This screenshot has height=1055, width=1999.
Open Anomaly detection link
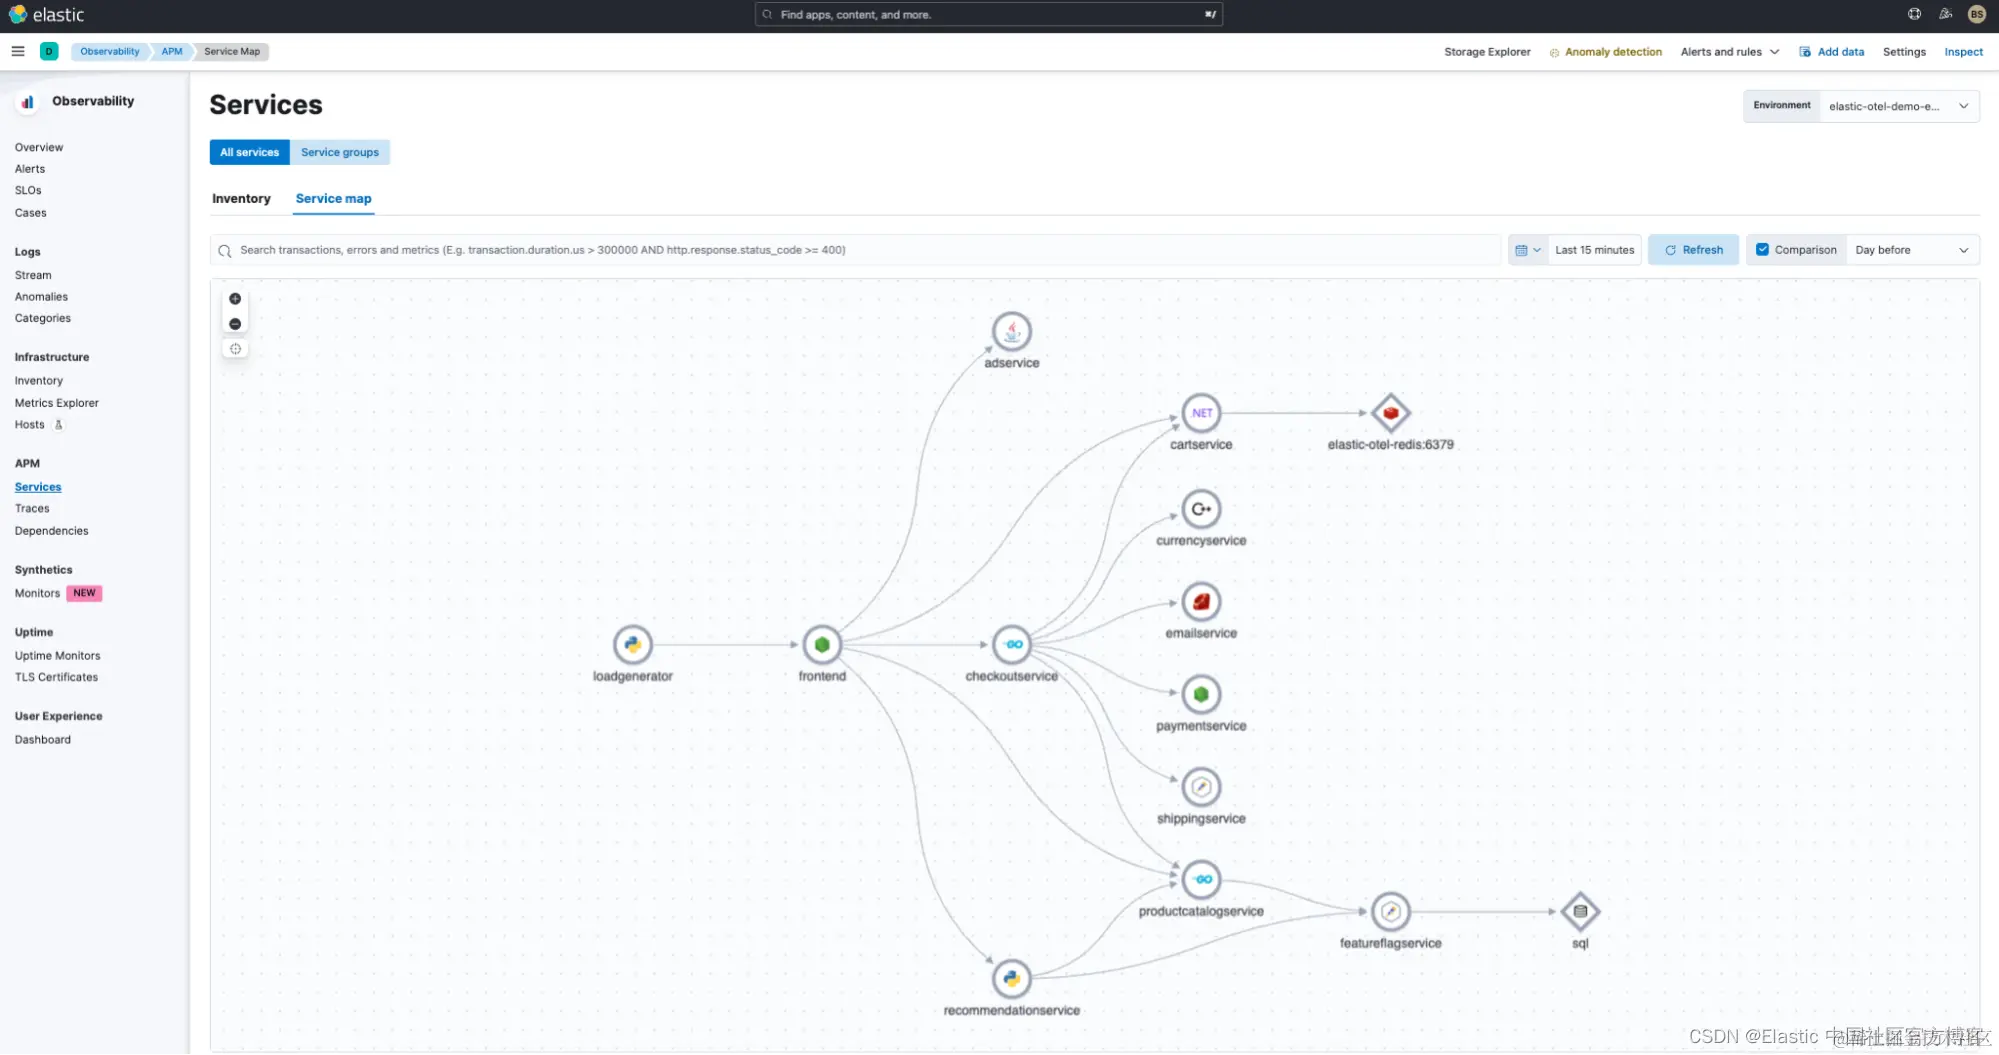coord(1605,52)
